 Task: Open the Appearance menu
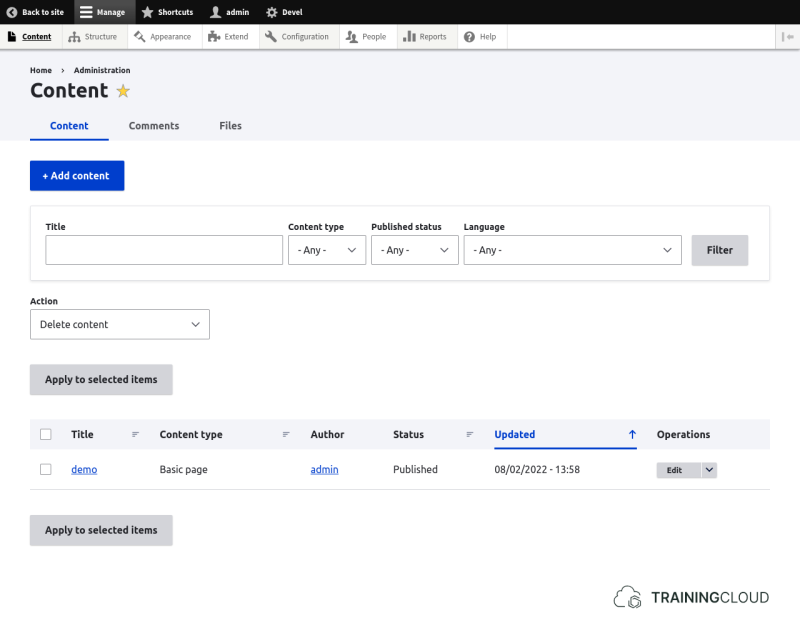tap(164, 37)
